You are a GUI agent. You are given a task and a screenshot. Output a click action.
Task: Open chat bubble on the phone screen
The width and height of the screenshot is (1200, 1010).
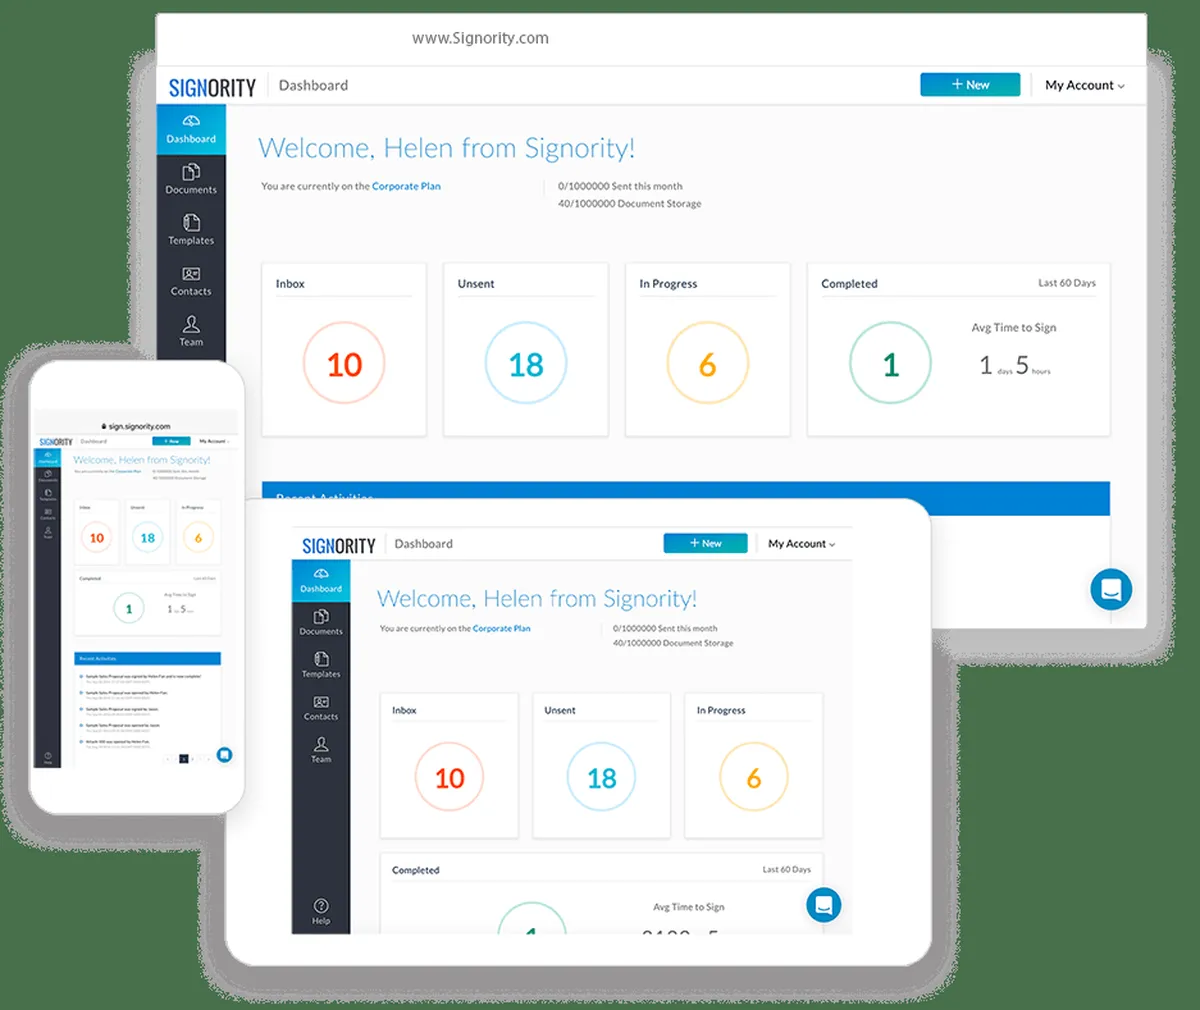tap(225, 755)
